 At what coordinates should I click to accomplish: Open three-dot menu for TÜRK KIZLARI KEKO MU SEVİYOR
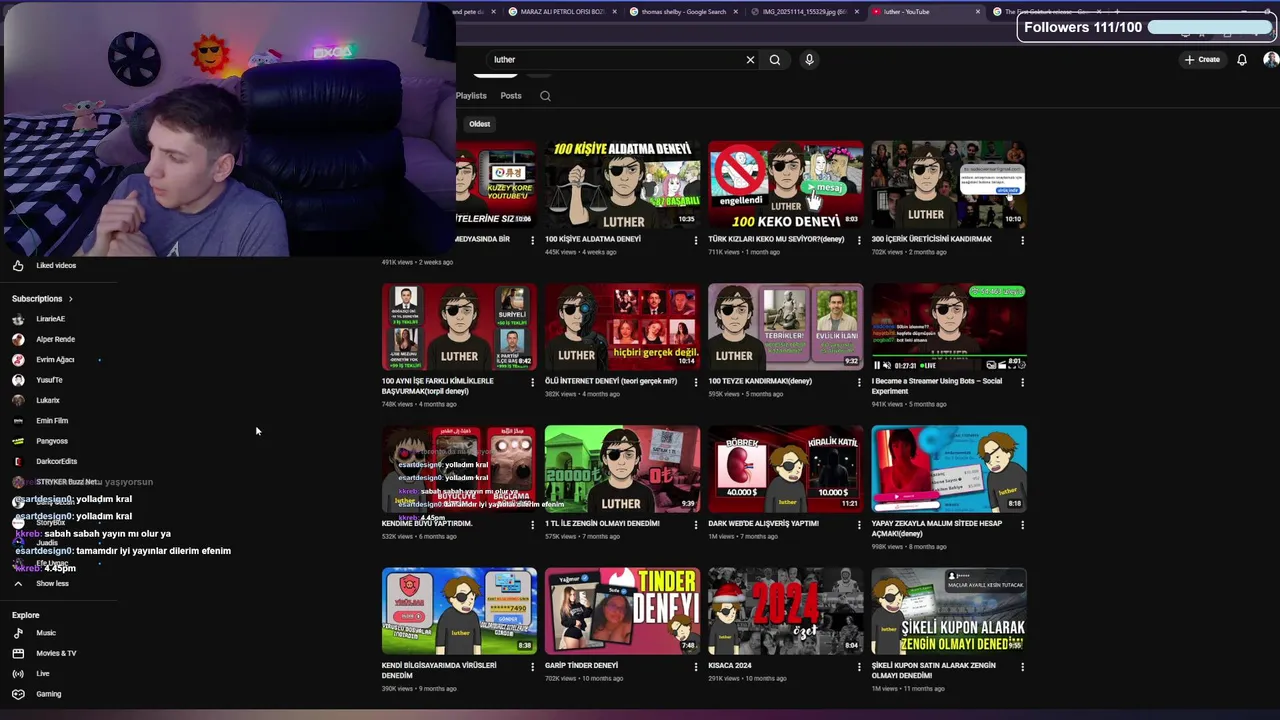[859, 240]
